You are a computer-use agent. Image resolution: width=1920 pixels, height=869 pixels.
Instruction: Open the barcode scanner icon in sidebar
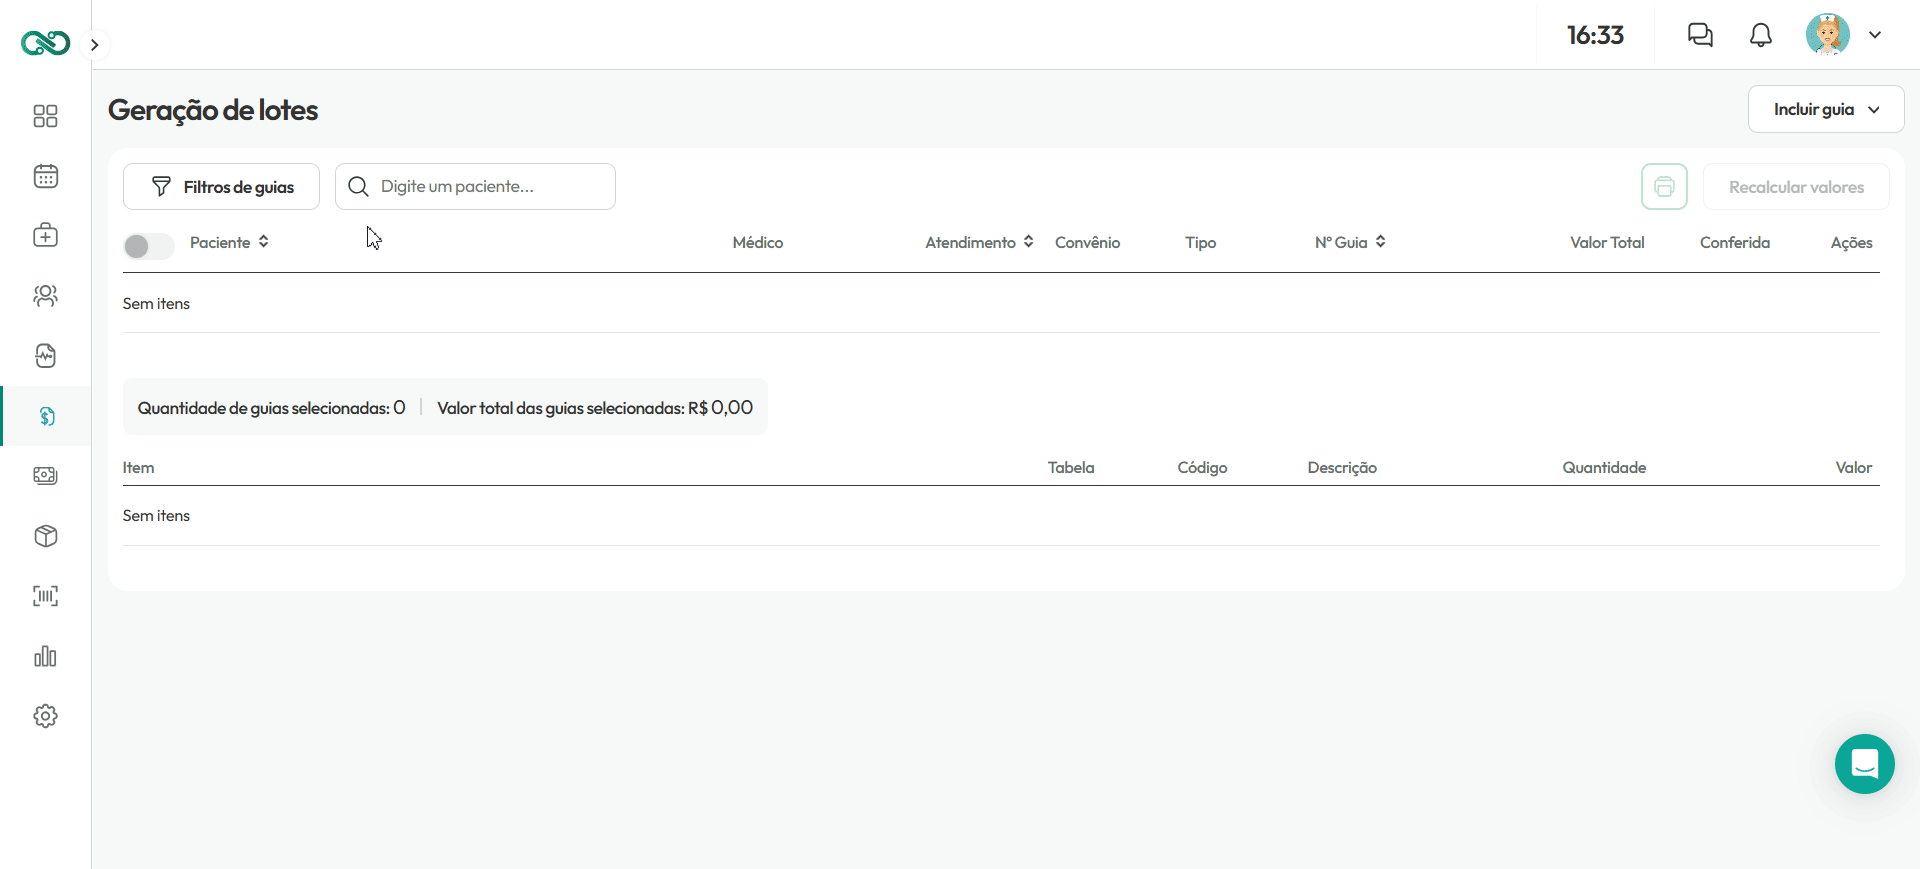[45, 596]
